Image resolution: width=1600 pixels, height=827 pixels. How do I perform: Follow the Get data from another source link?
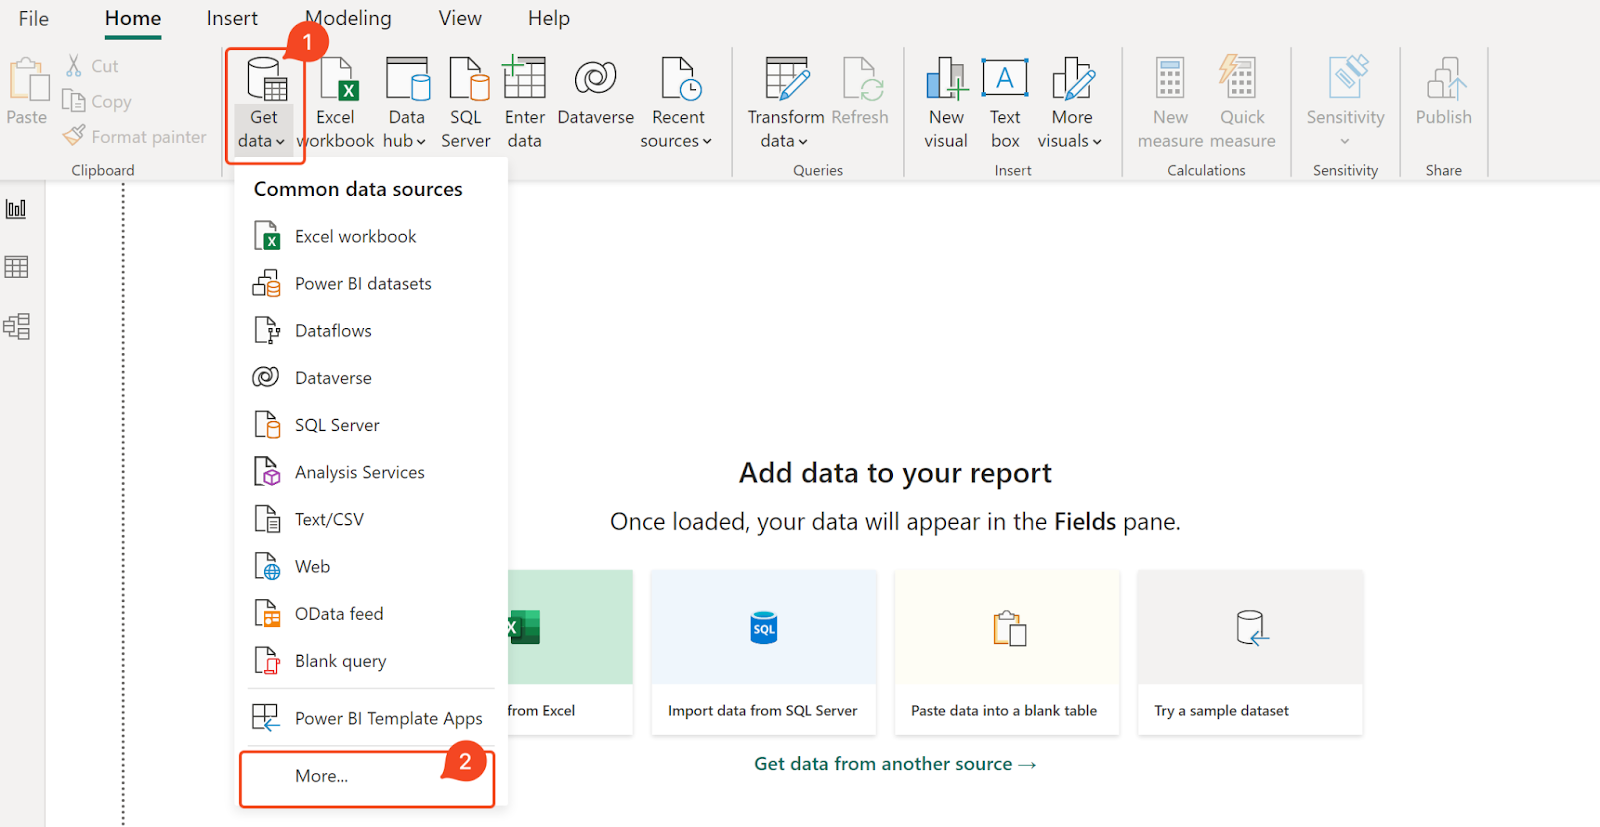pos(895,764)
